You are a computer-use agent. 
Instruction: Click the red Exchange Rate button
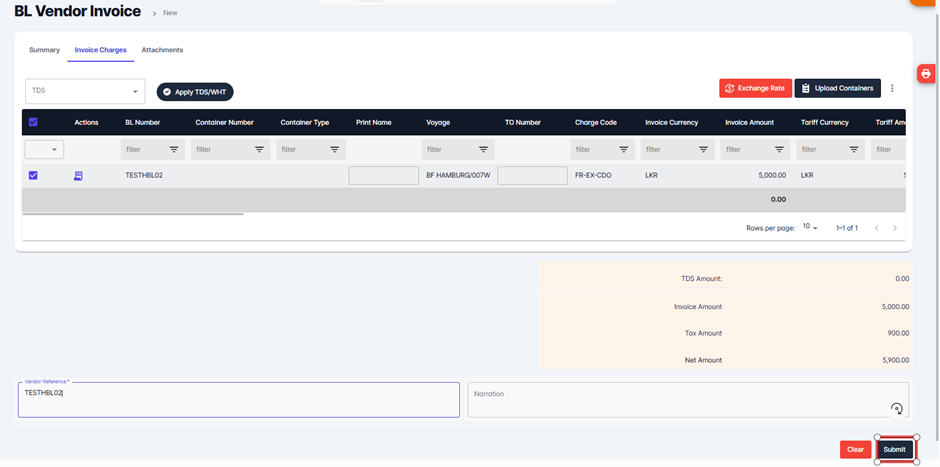[755, 88]
